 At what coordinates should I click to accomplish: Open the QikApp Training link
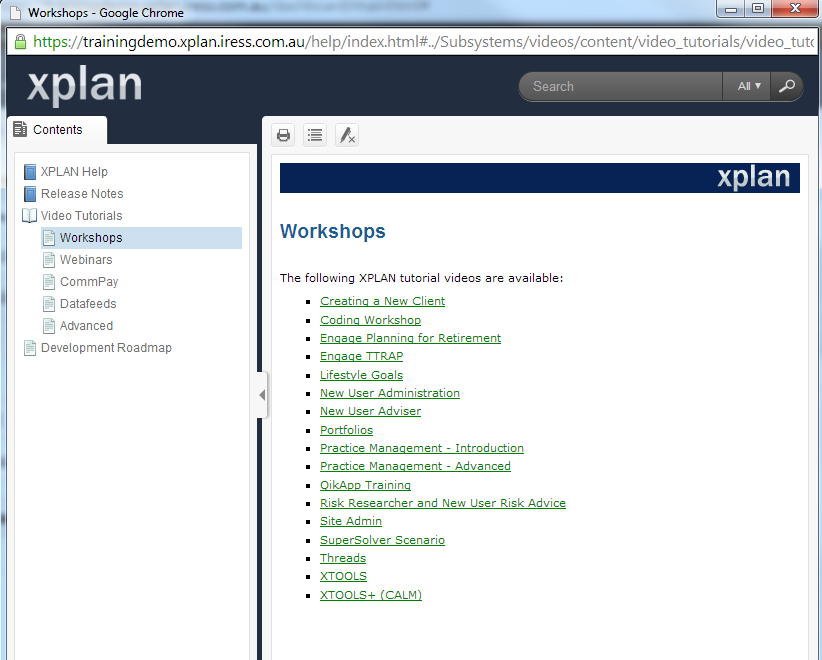(x=365, y=485)
